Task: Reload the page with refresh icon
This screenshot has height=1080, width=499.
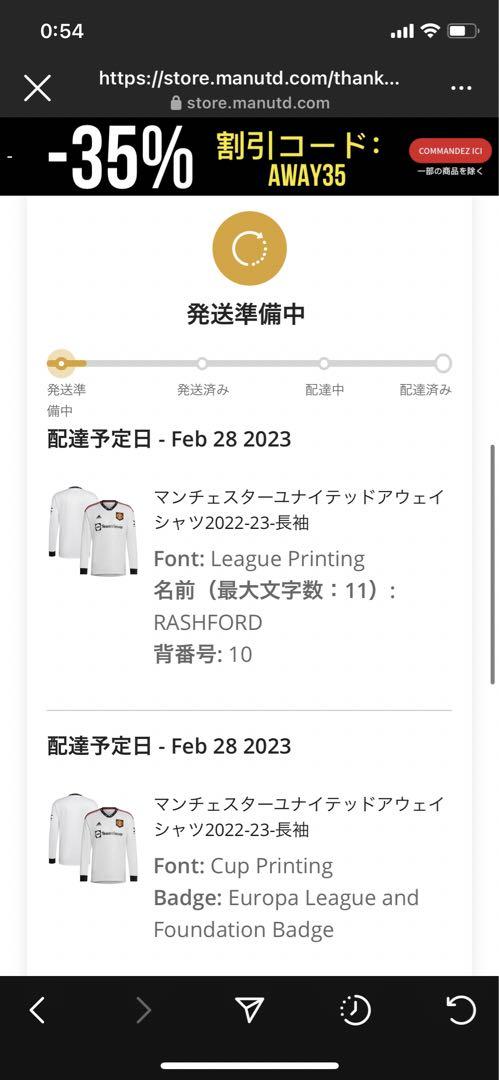Action: 461,1010
